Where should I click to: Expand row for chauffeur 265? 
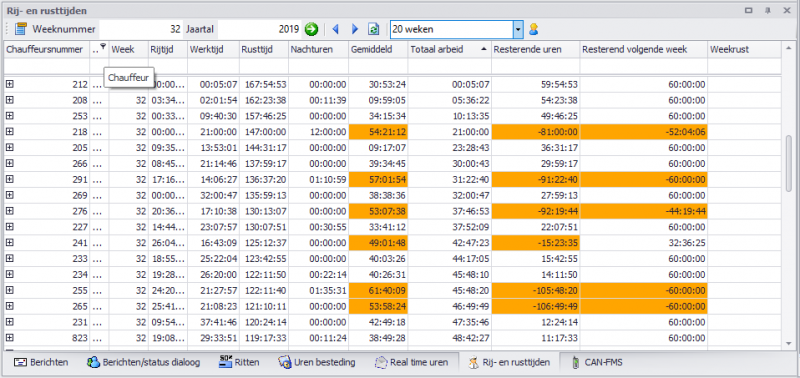pos(9,306)
